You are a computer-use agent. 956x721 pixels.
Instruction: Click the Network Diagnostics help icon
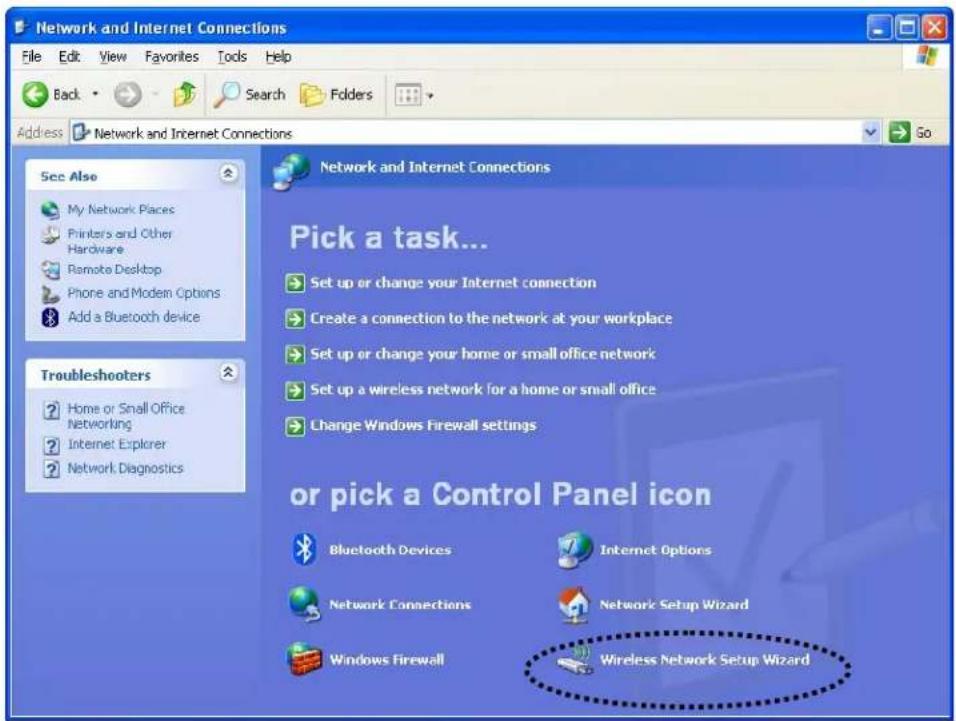pos(52,469)
